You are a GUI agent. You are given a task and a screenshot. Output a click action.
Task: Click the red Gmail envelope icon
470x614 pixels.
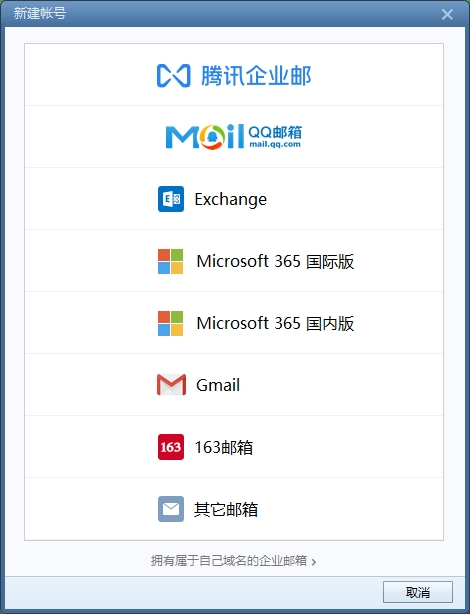(x=172, y=385)
